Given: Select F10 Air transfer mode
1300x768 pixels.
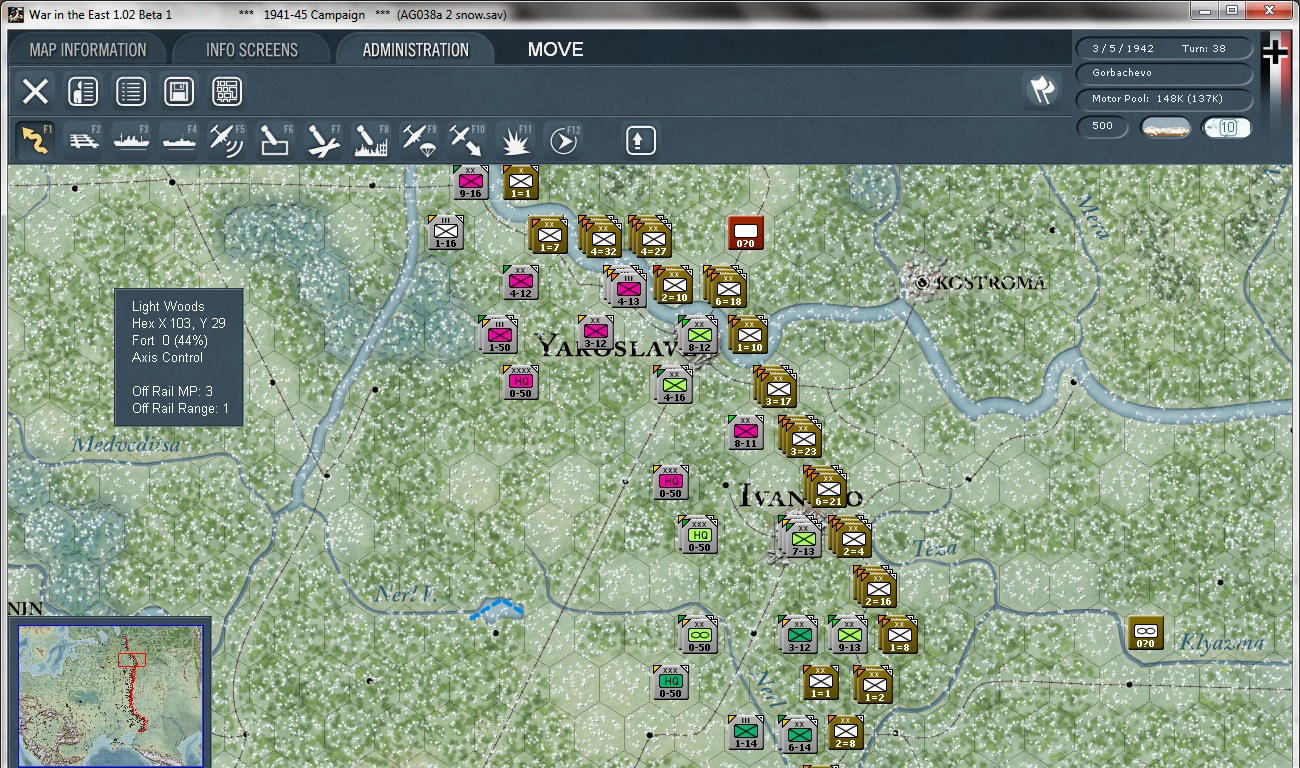Looking at the screenshot, I should pyautogui.click(x=467, y=140).
